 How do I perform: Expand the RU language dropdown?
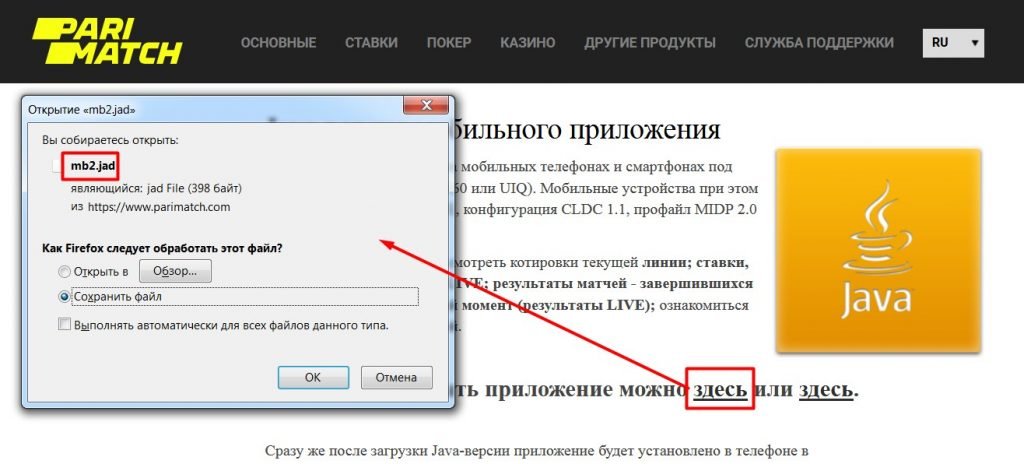(953, 43)
